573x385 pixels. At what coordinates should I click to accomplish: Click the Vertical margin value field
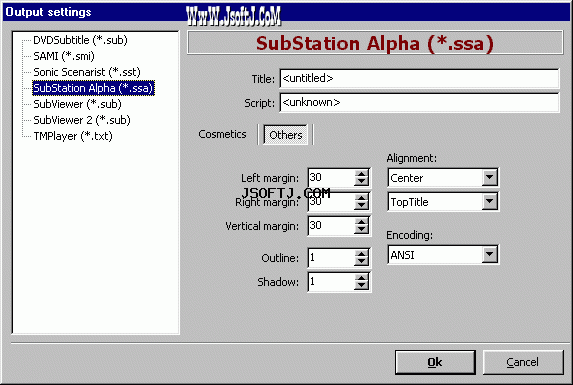(331, 226)
